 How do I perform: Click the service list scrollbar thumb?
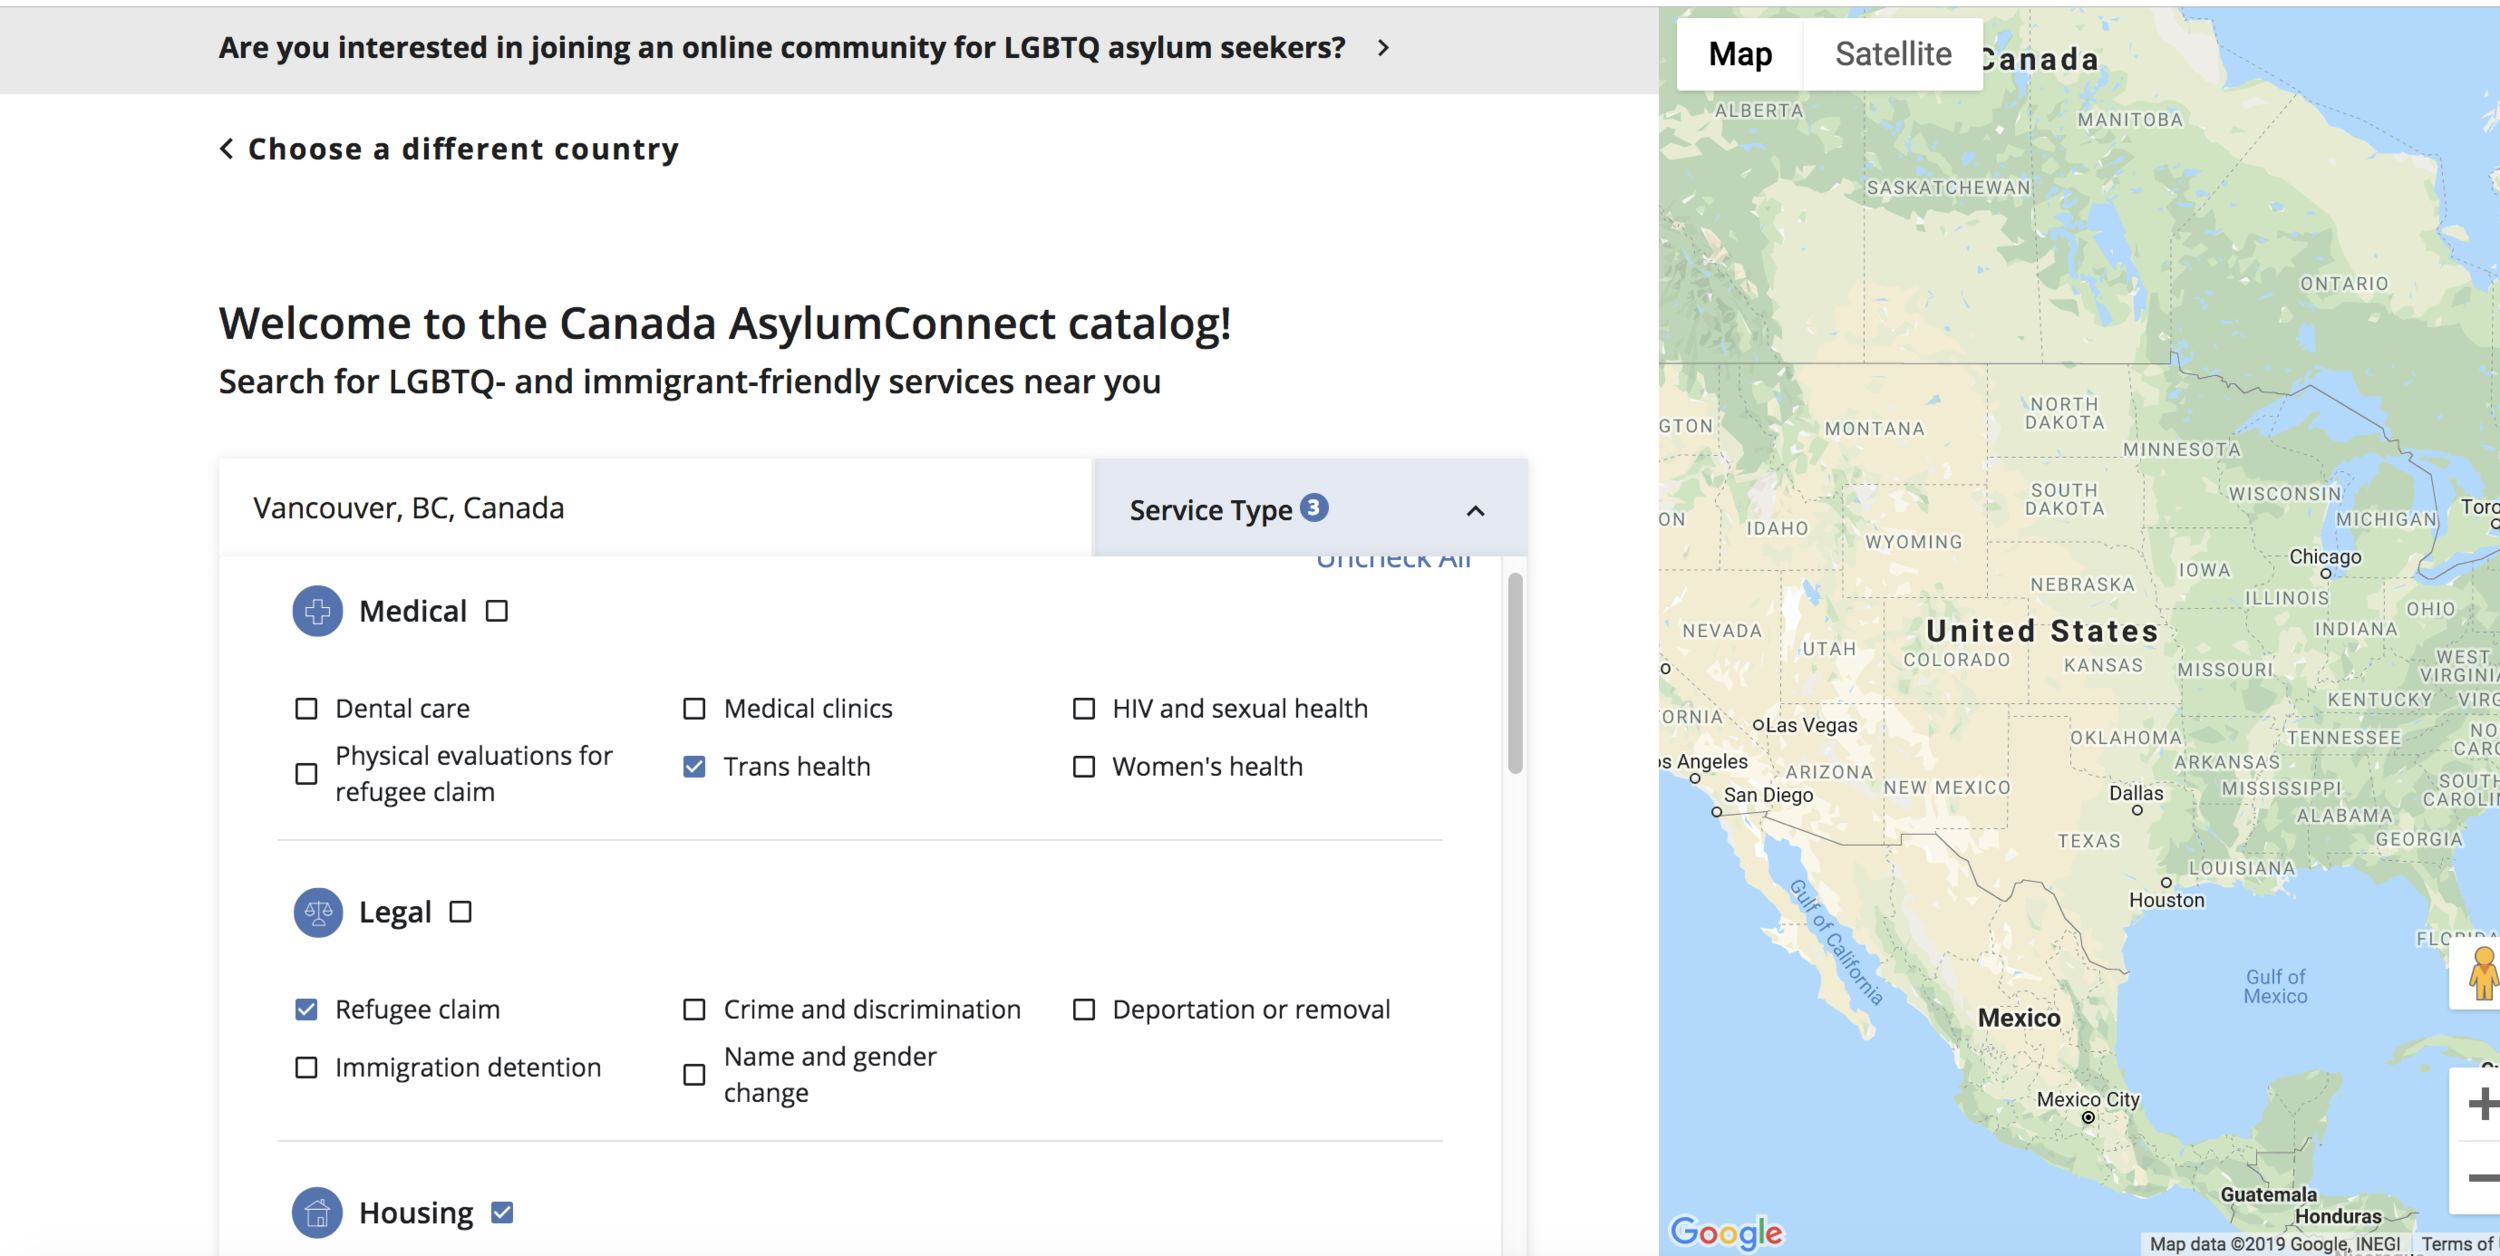click(1515, 673)
